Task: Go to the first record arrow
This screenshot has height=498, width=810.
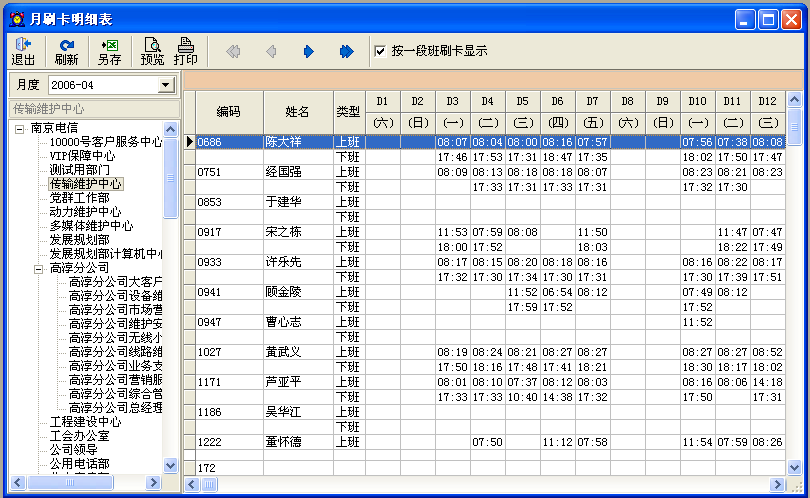Action: [233, 51]
